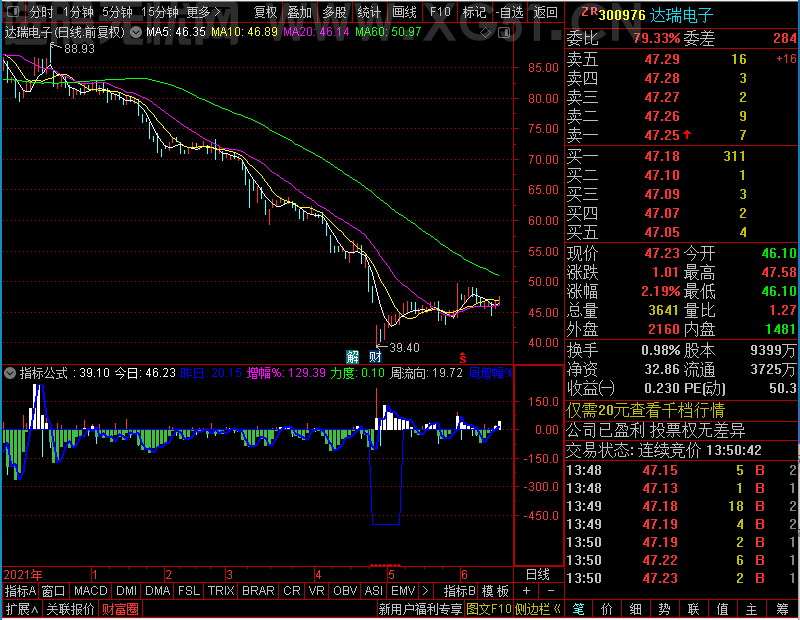The width and height of the screenshot is (800, 620).
Task: Toggle the split-pane icon in the chart header
Action: point(504,33)
